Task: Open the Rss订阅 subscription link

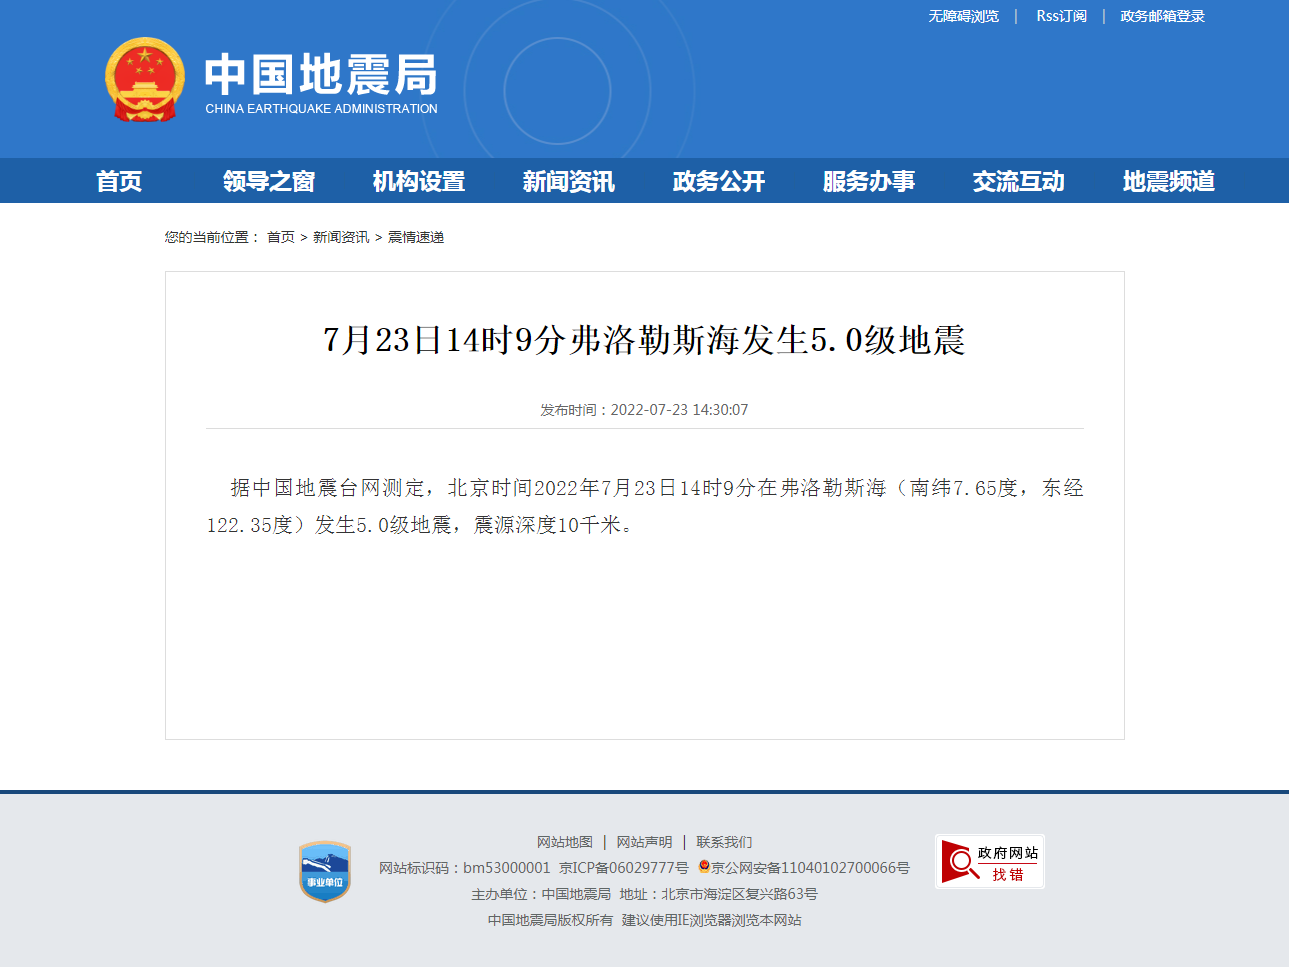Action: 1061,16
